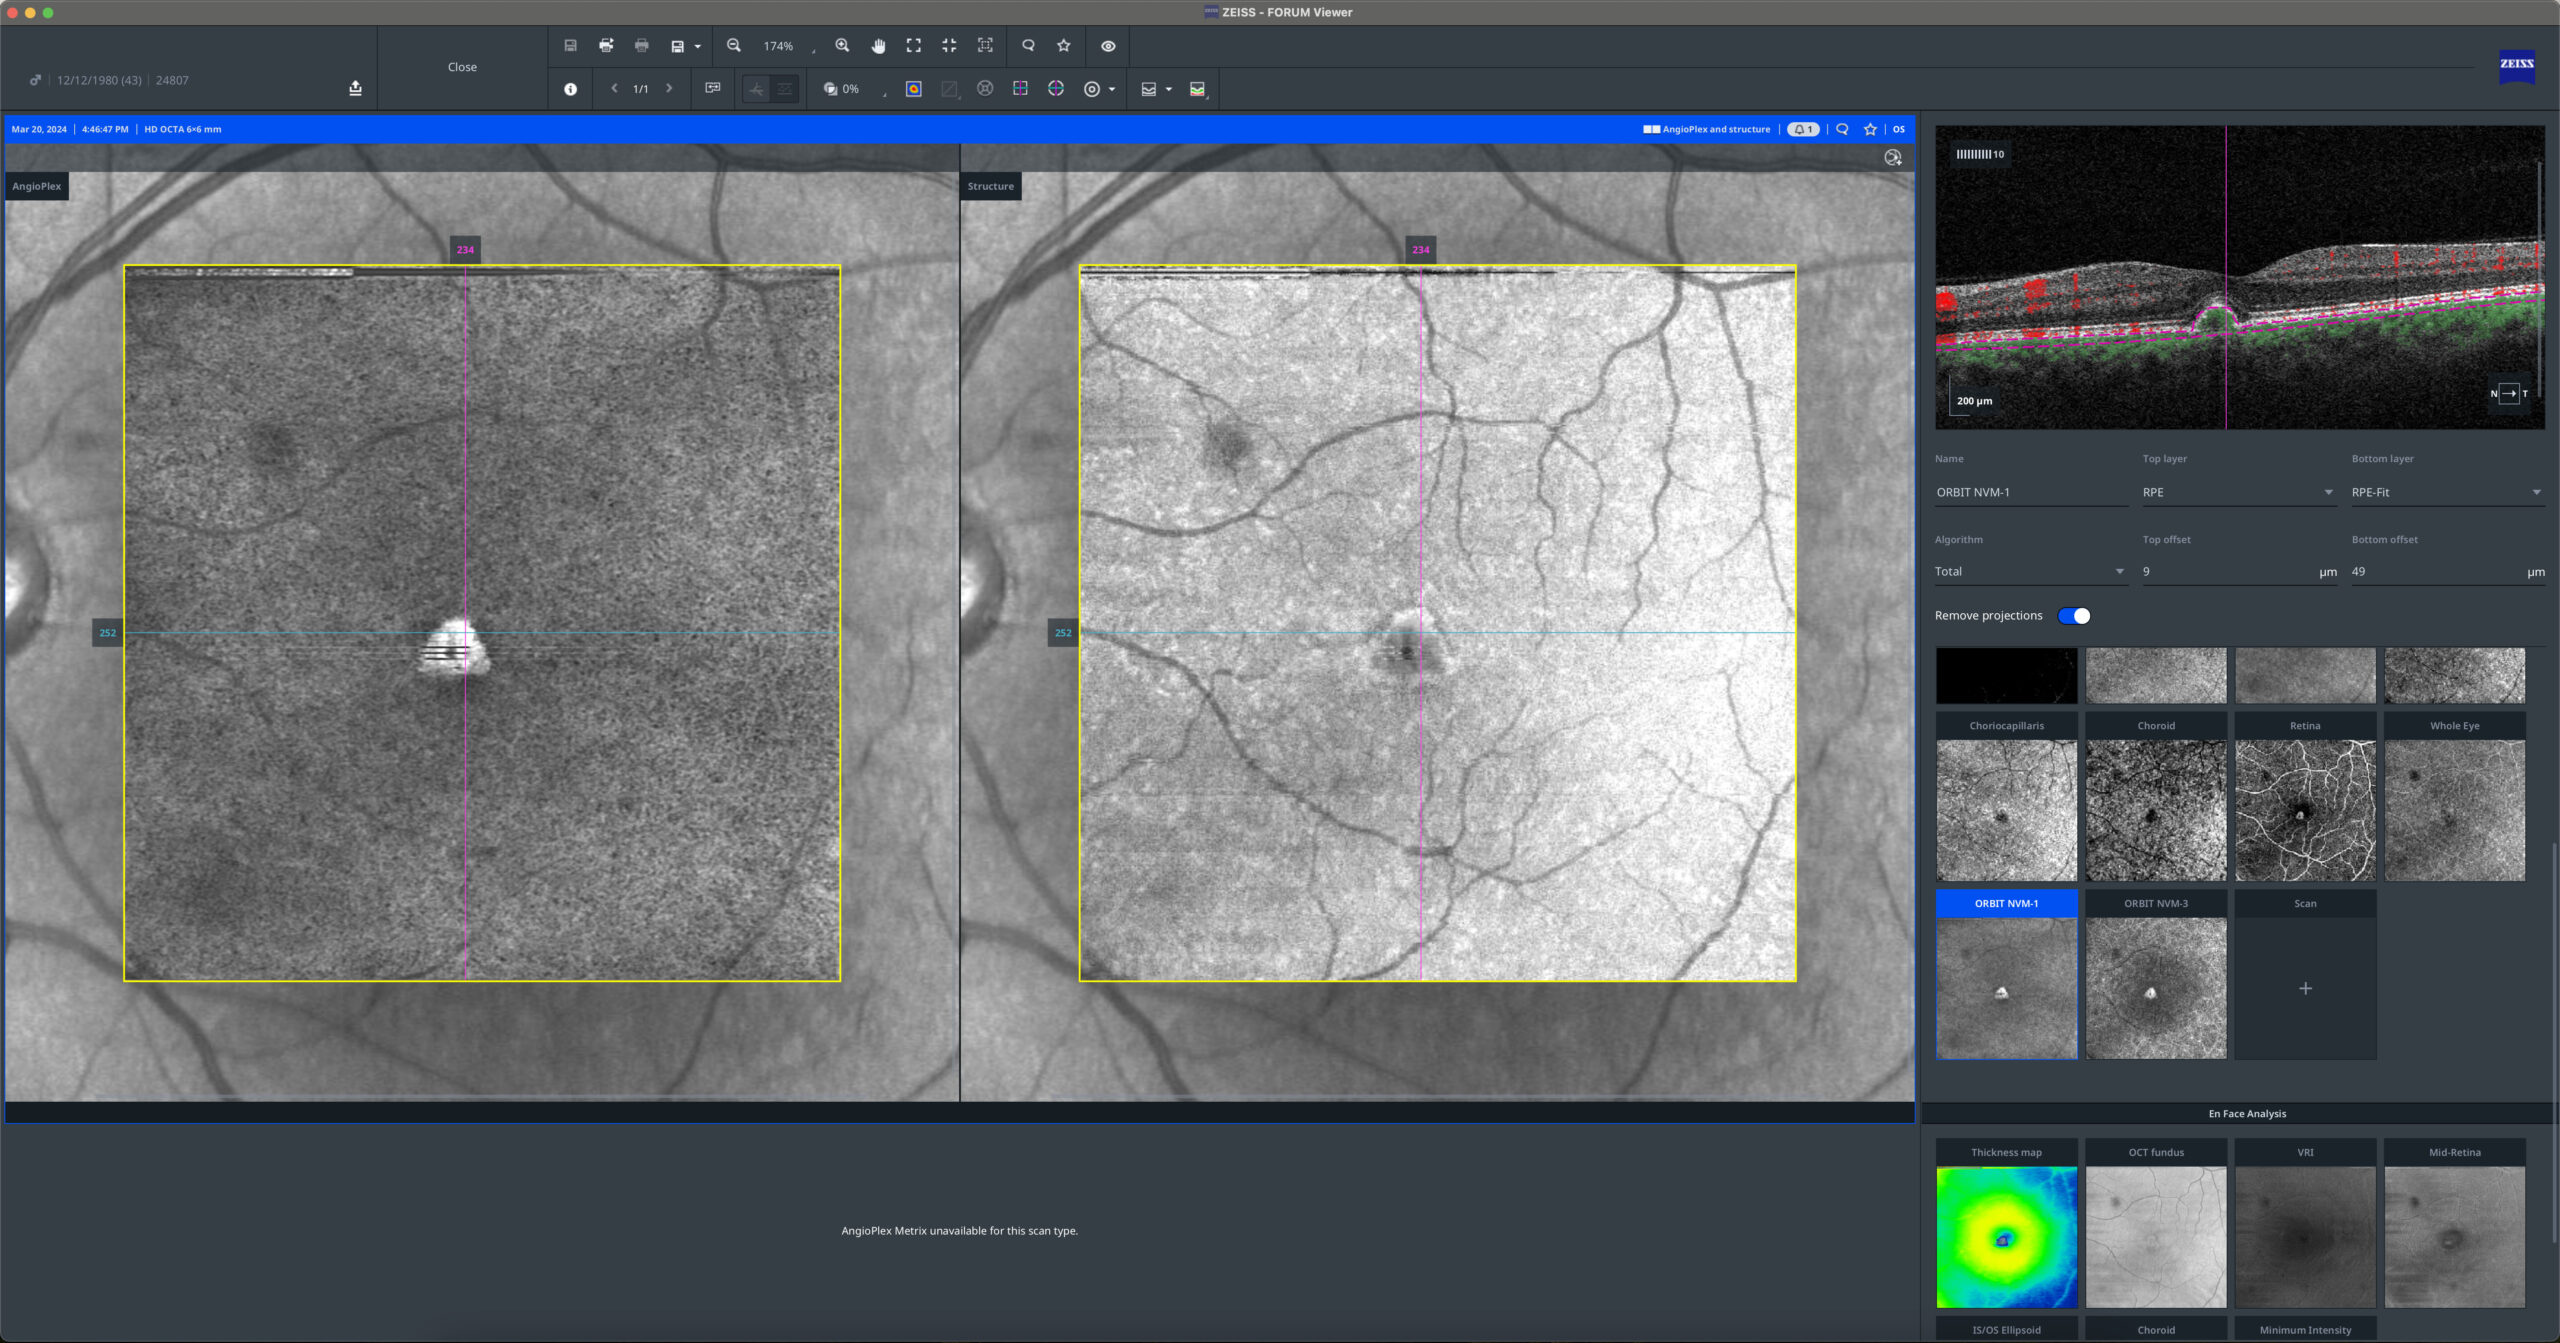Select the ORBIT NVM-3 slab

(2156, 974)
